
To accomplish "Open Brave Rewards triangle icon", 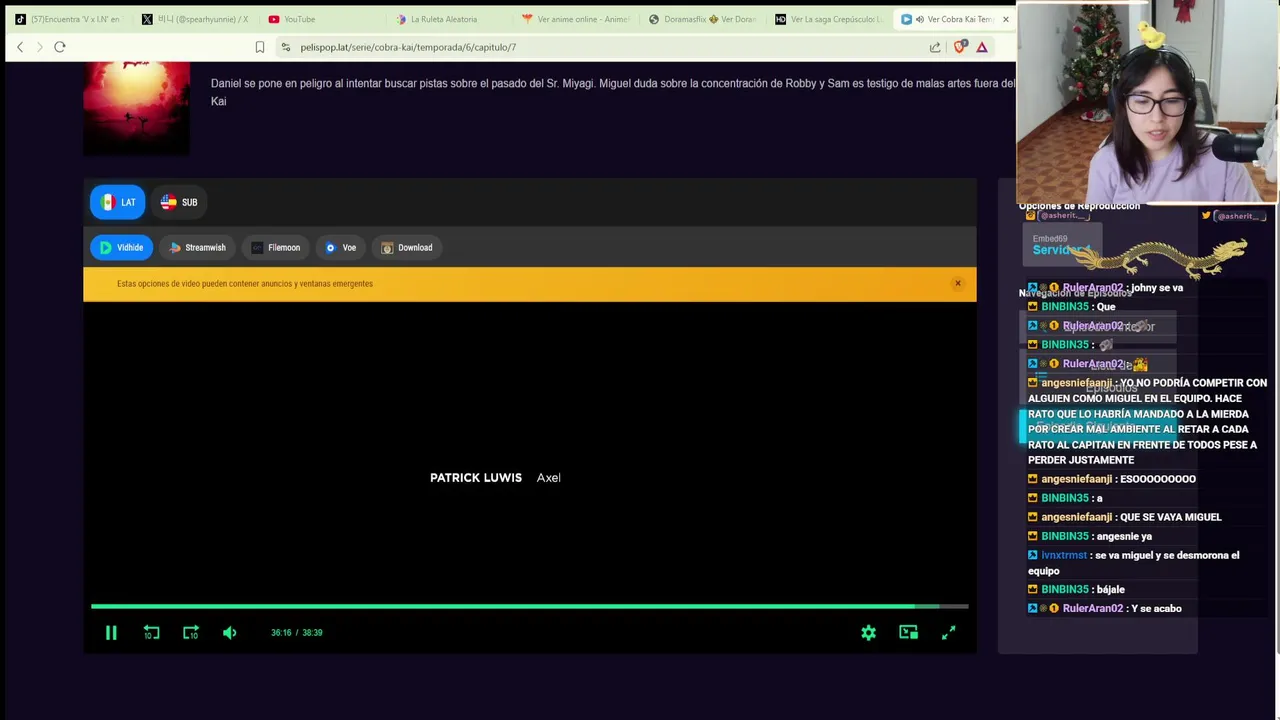I will tap(982, 47).
